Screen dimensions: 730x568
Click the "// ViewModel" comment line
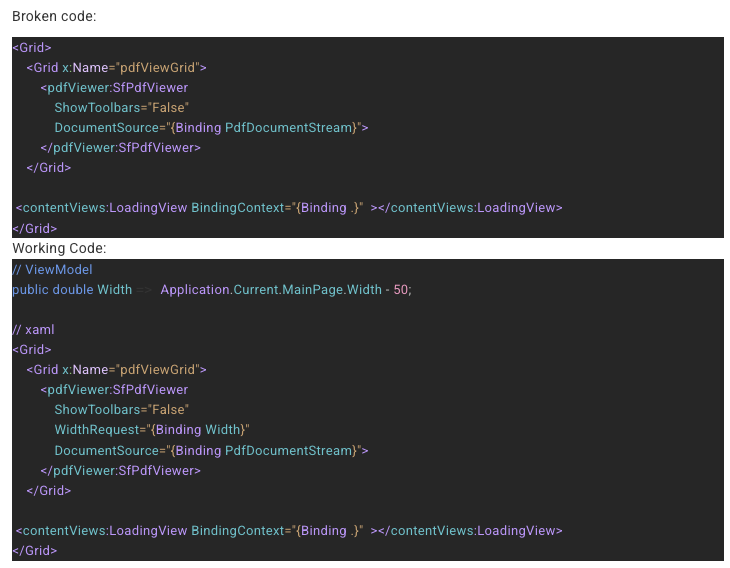[52, 269]
